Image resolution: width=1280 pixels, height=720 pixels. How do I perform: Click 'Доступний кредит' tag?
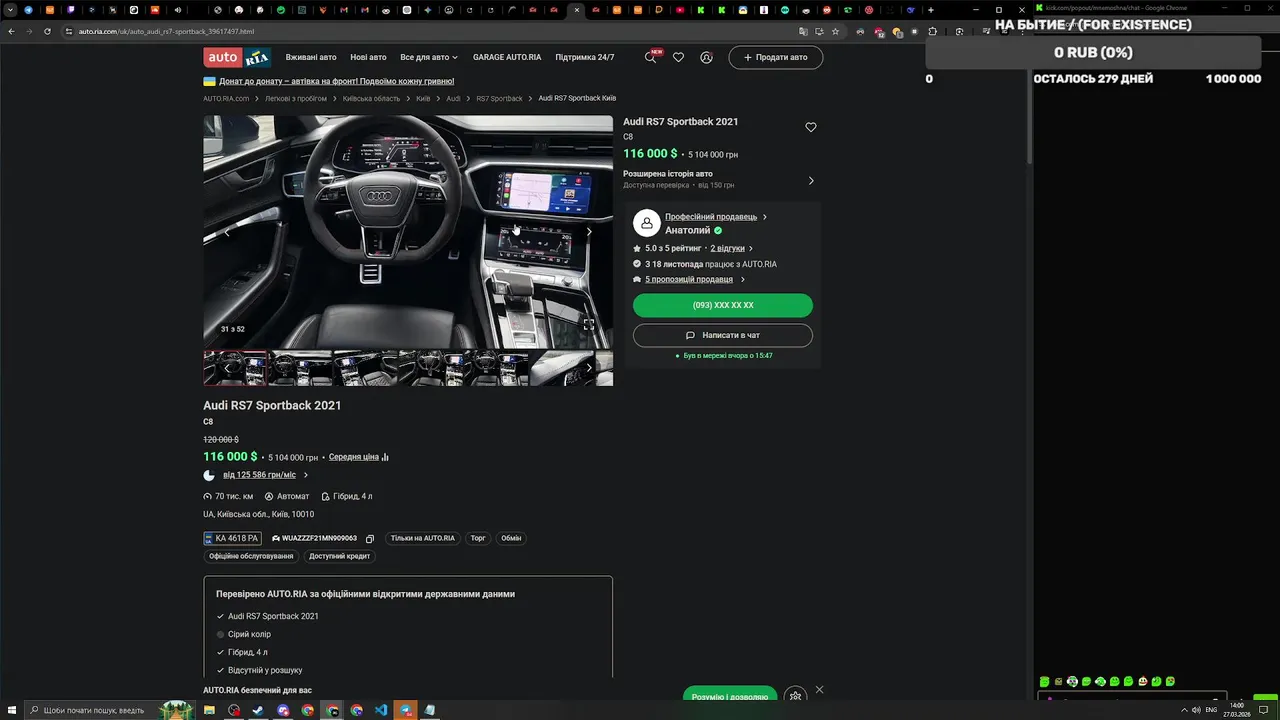pyautogui.click(x=339, y=556)
